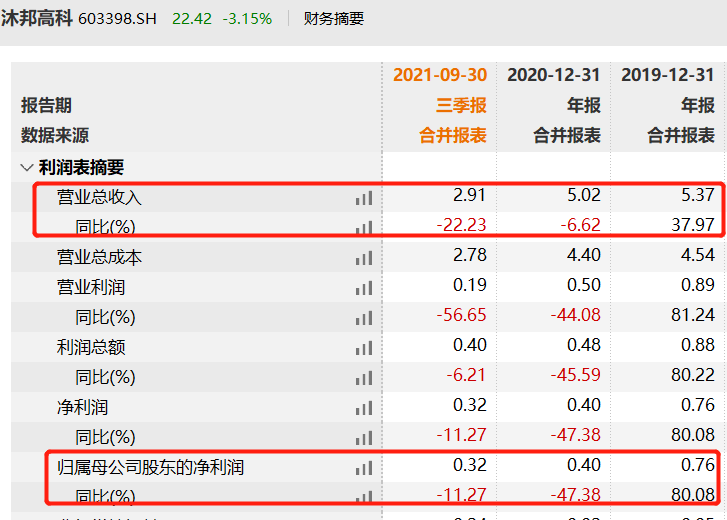Click the 净利润 row label

point(83,407)
